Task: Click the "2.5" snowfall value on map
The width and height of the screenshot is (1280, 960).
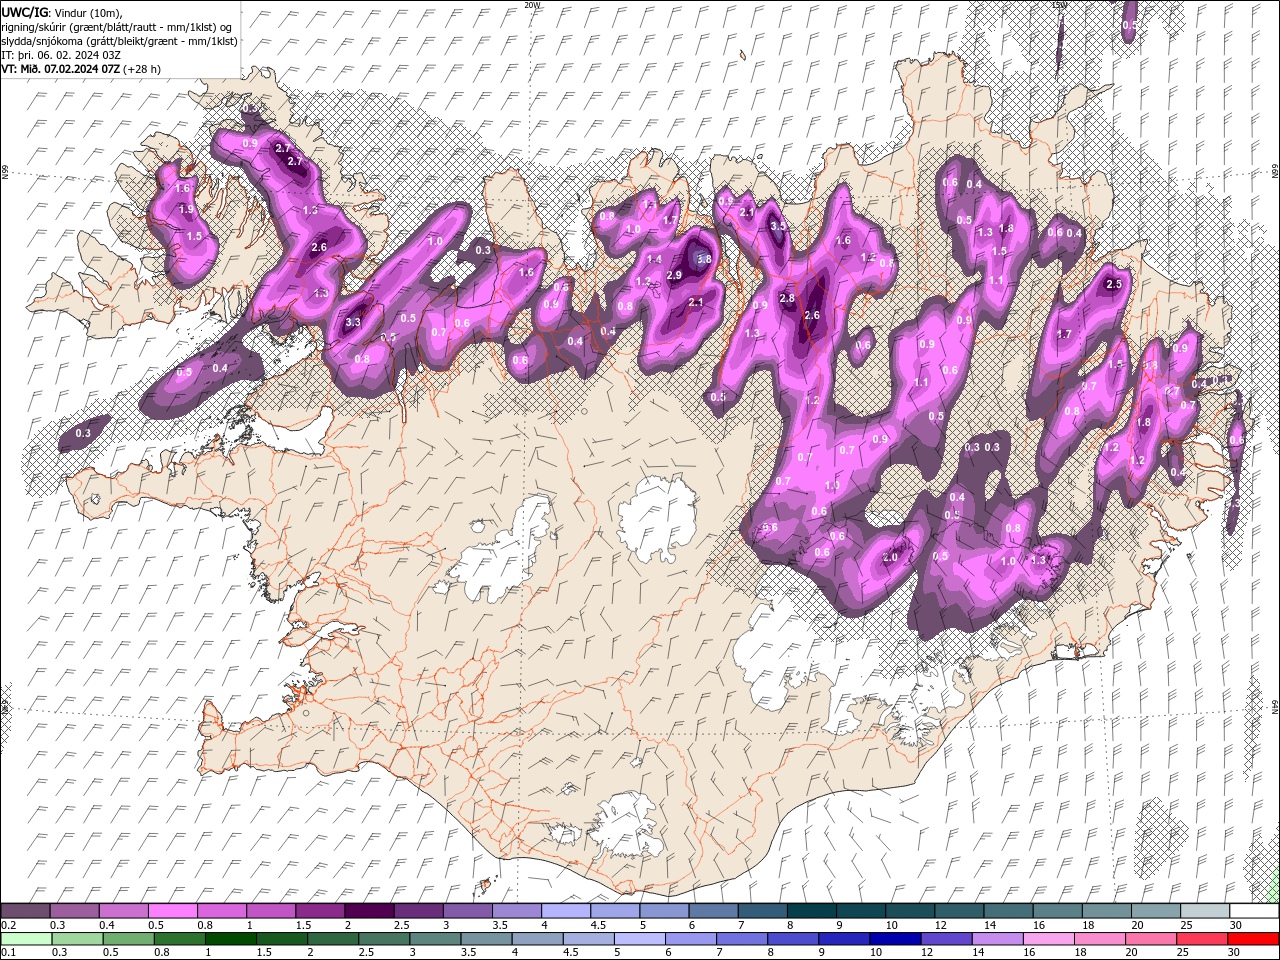Action: click(x=1115, y=284)
